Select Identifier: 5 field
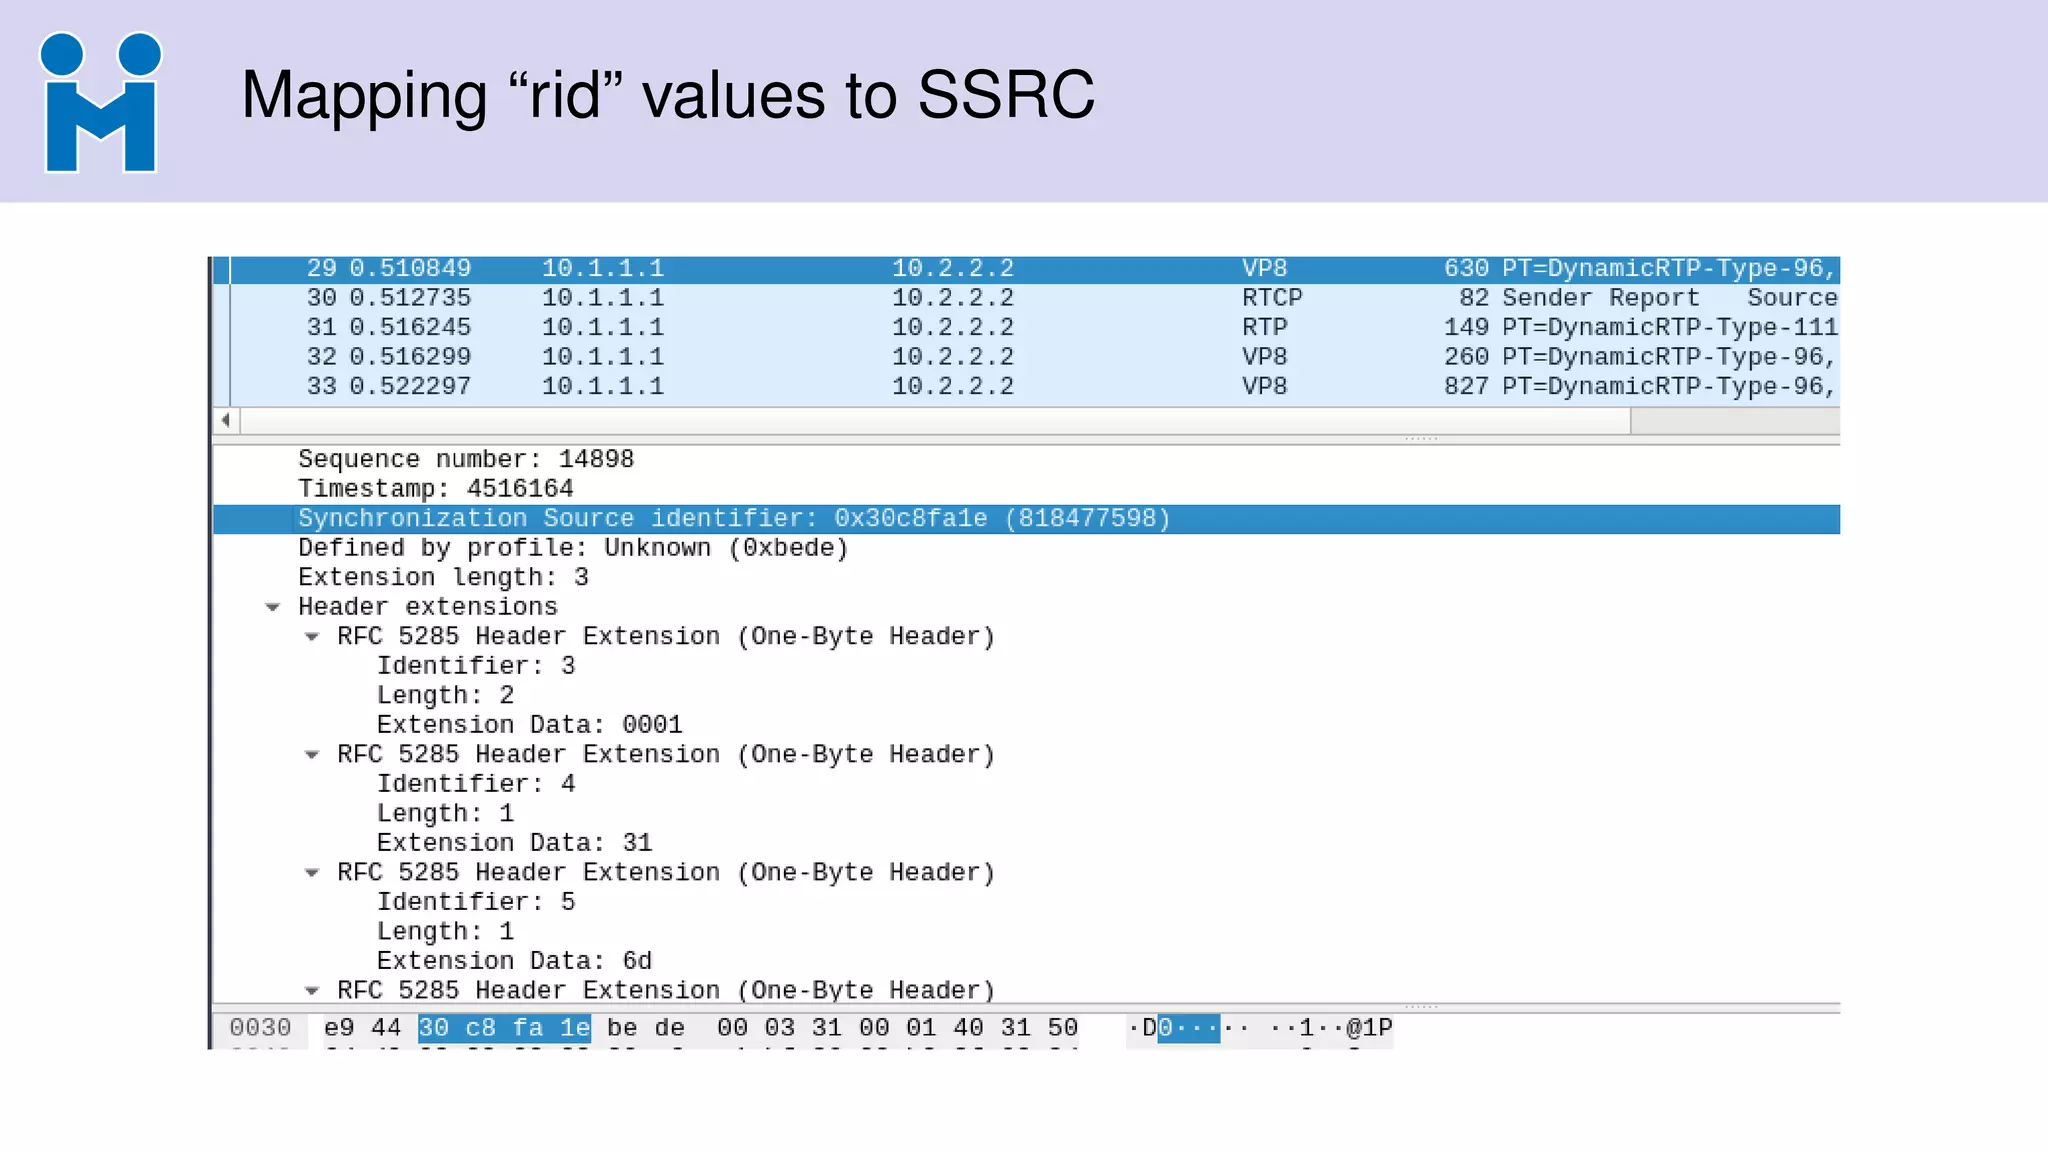This screenshot has width=2048, height=1152. [x=476, y=902]
